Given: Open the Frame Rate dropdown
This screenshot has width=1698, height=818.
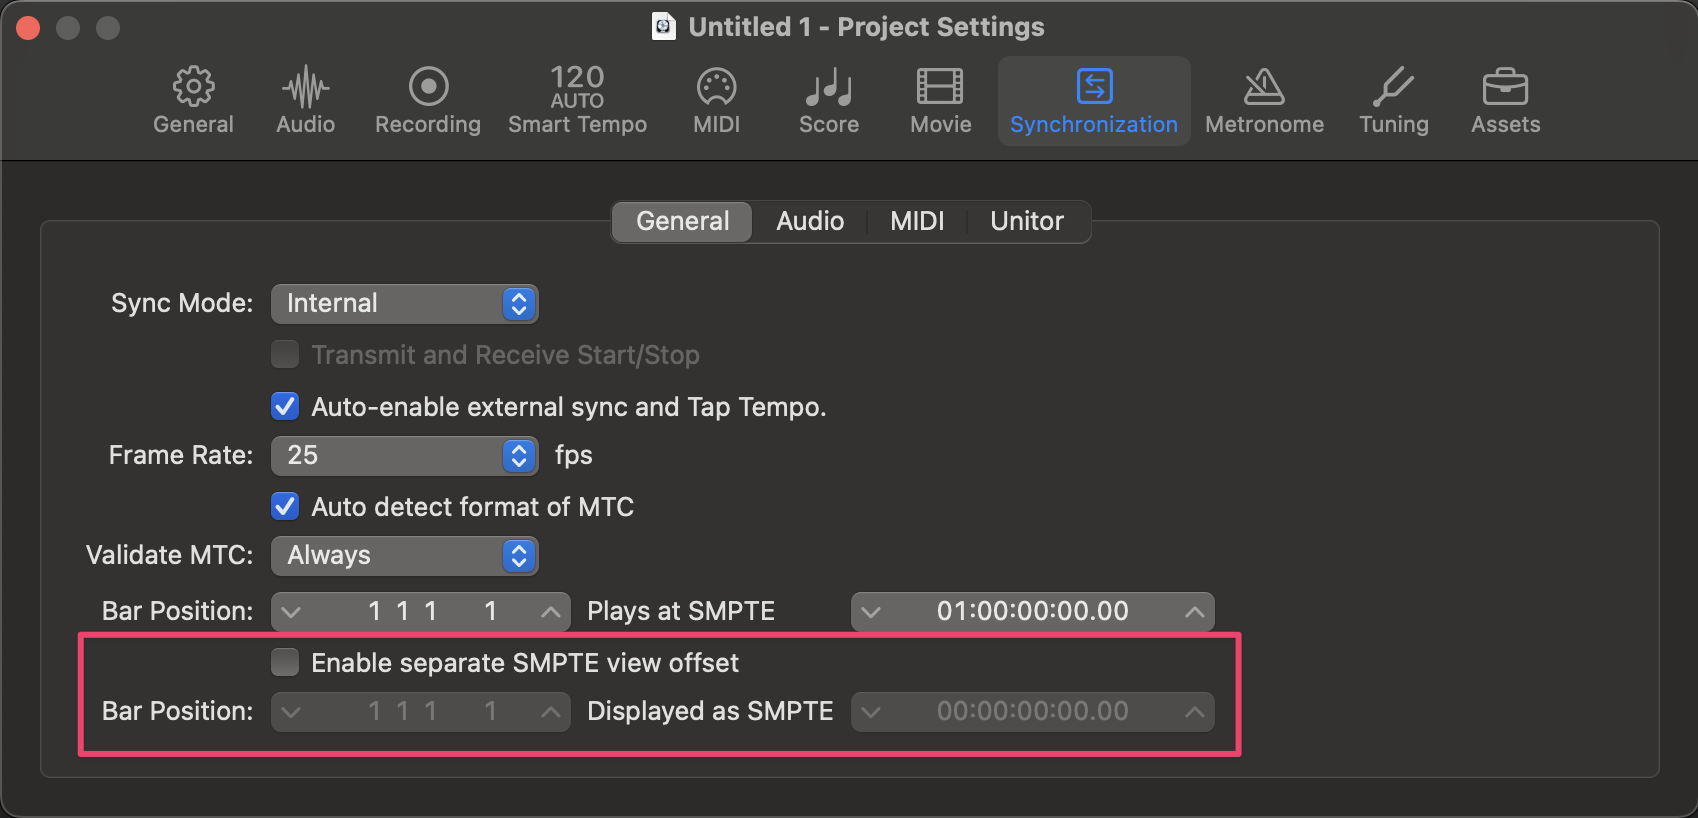Looking at the screenshot, I should 404,456.
